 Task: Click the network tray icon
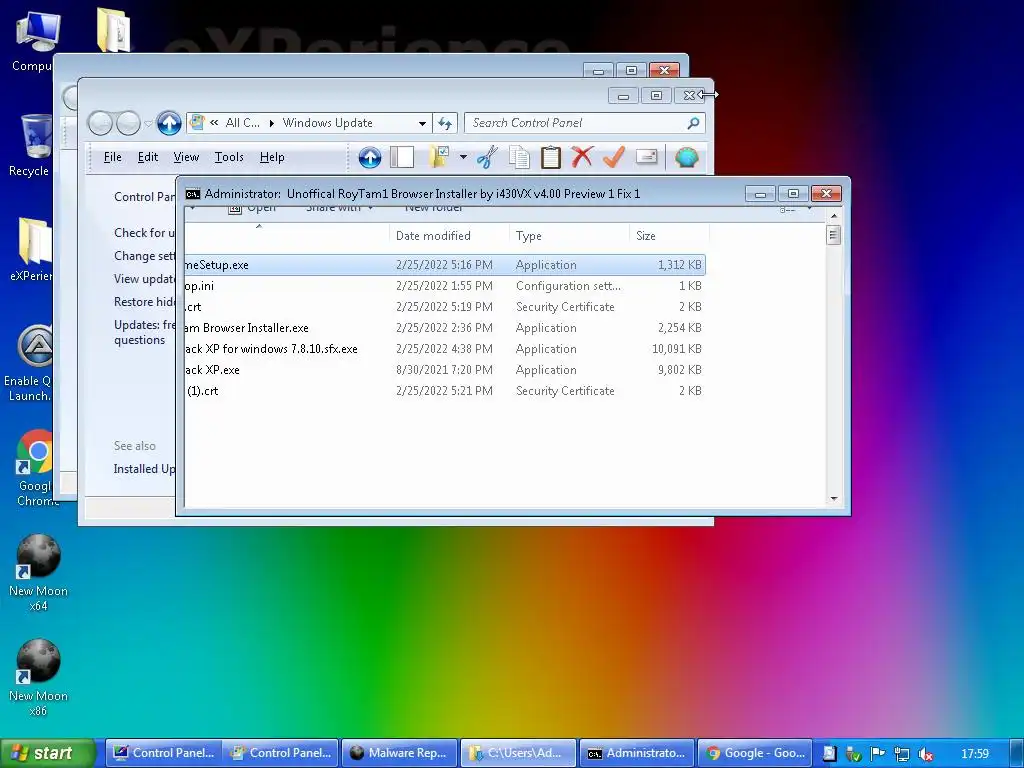902,754
